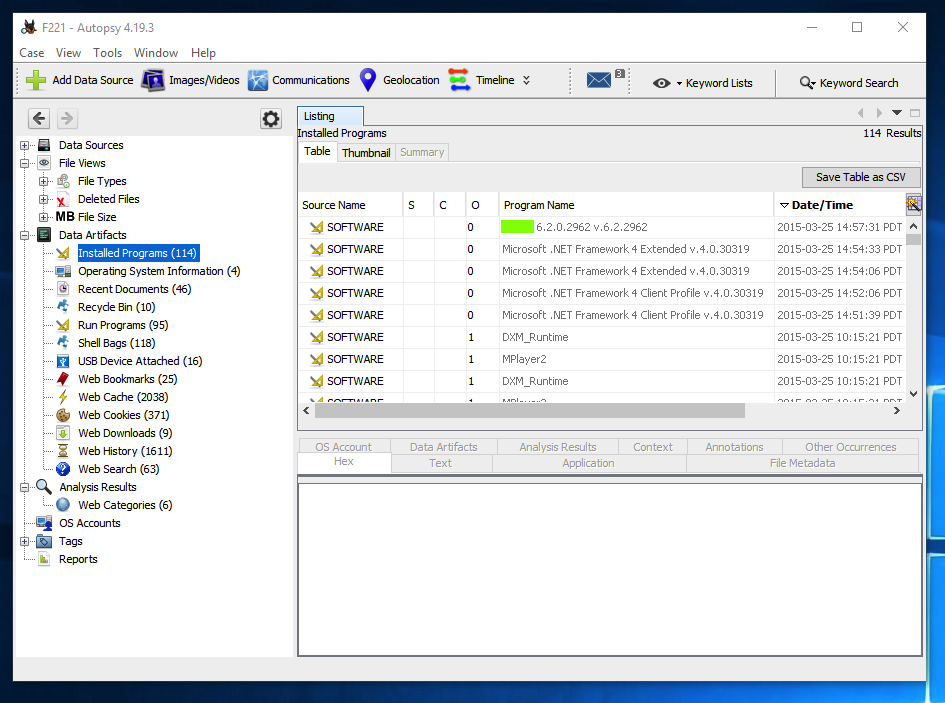Go back with the left arrow button

coord(39,118)
